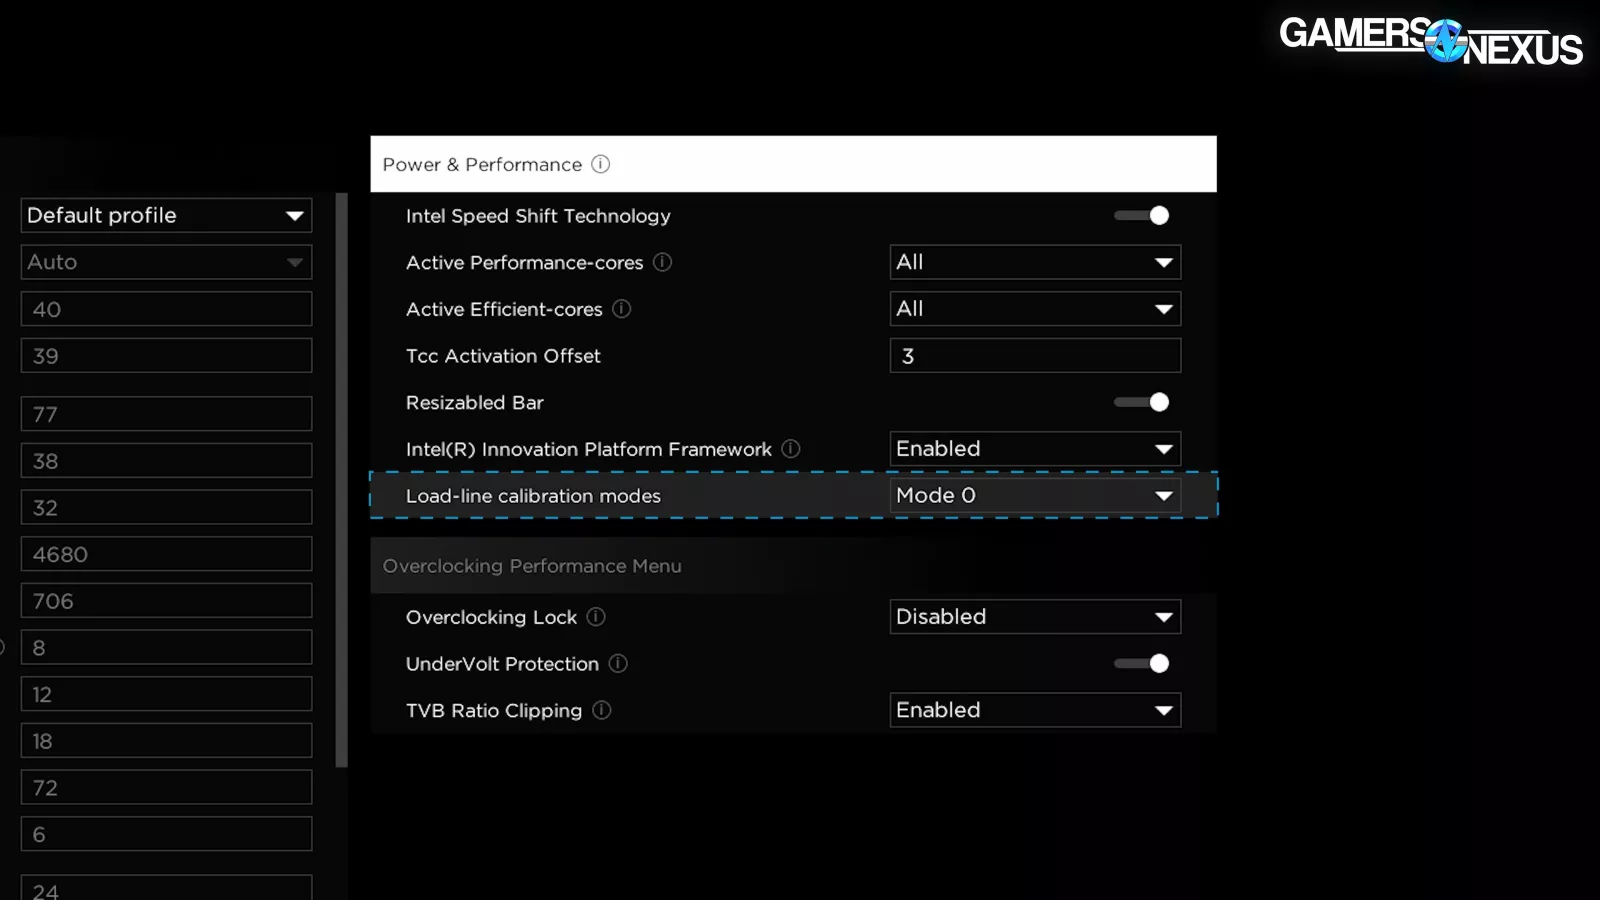1600x900 pixels.
Task: Click info icon next to Overclocking Lock
Action: (x=596, y=617)
